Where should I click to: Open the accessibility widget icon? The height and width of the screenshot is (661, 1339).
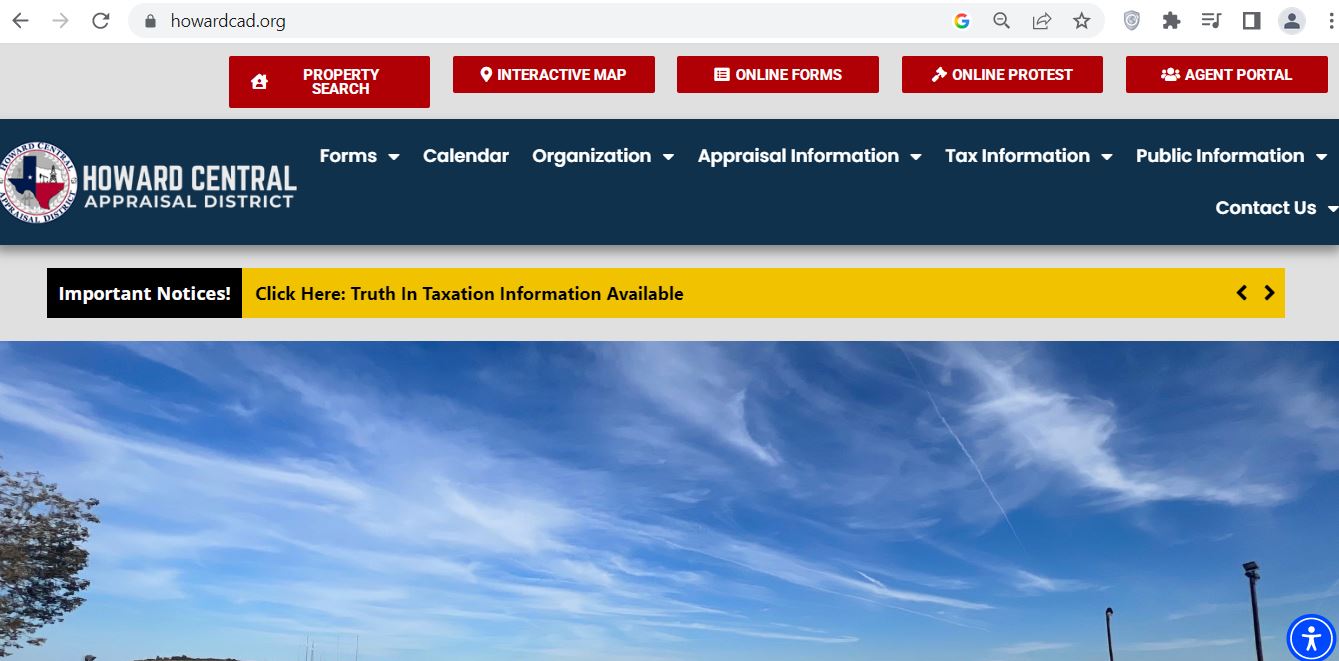click(1312, 637)
